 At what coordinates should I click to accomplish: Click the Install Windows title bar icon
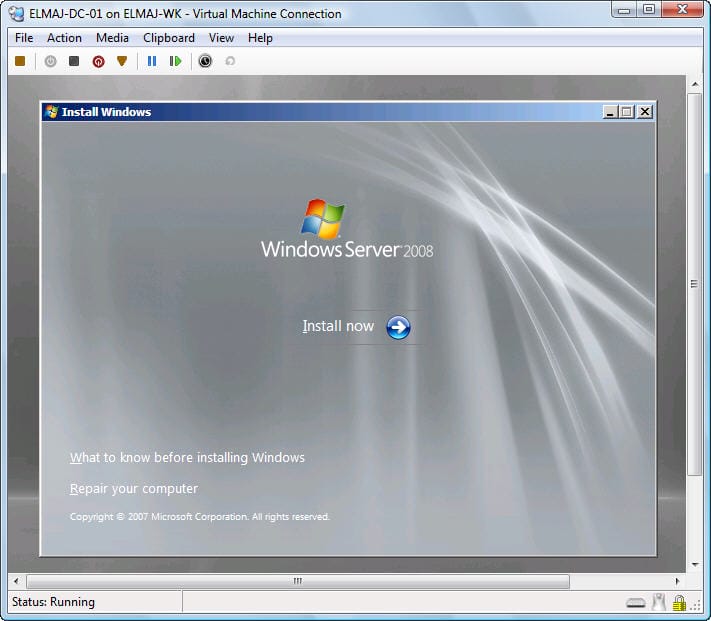52,112
